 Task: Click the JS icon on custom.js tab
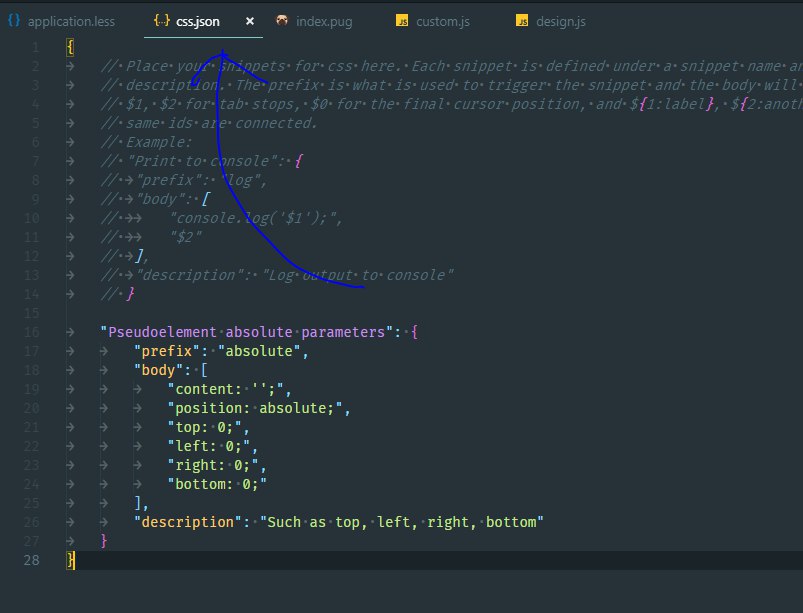[x=403, y=20]
